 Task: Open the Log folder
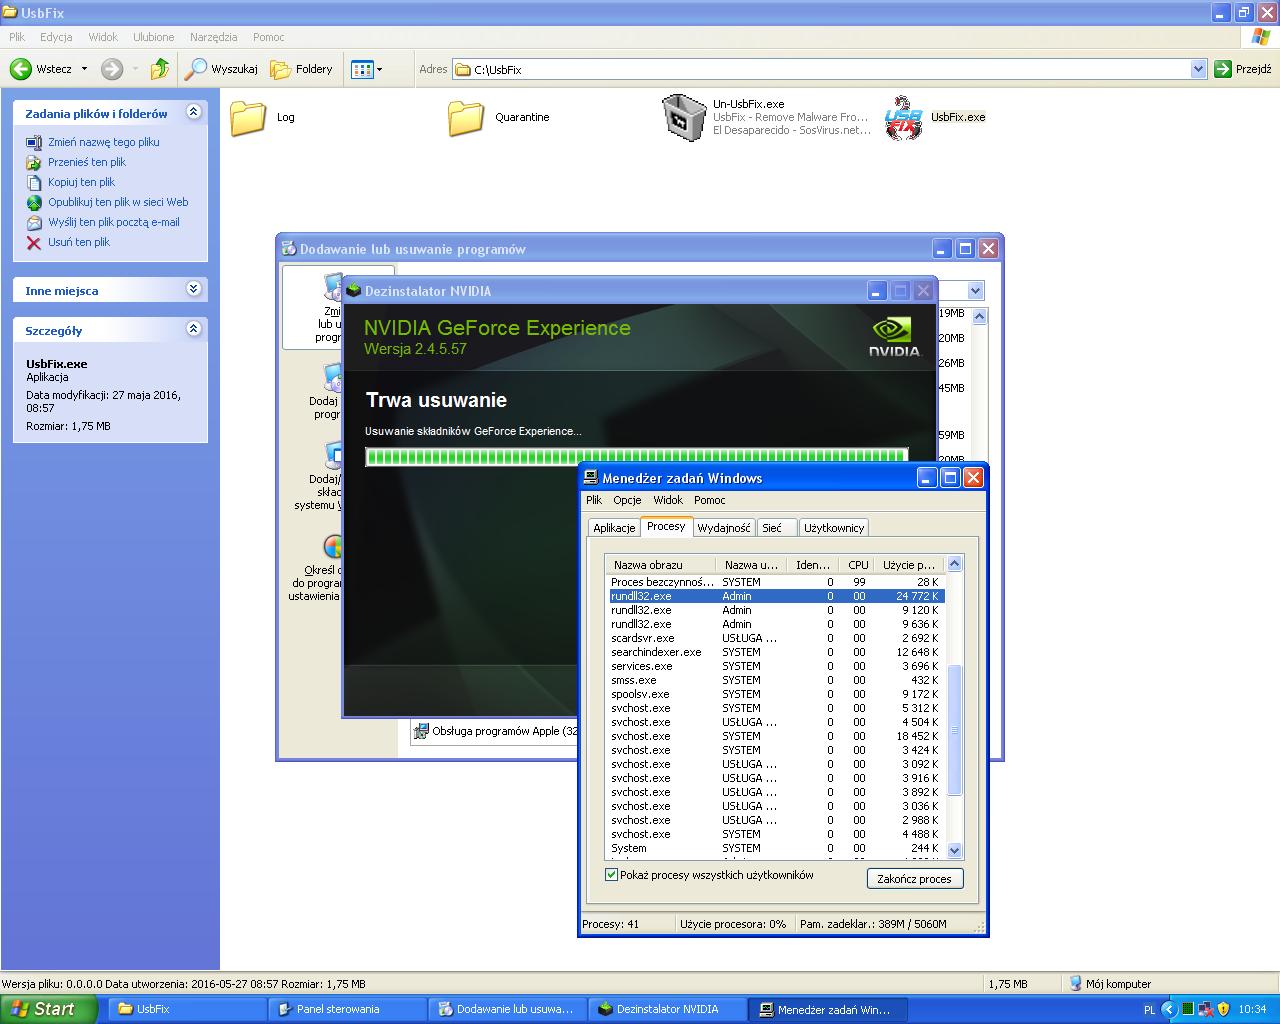248,118
